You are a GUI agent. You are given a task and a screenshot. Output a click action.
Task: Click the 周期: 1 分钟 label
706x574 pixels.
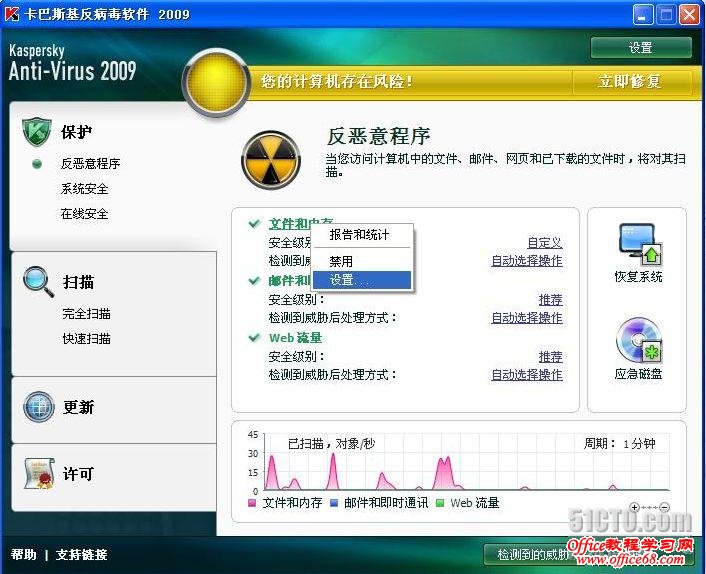pos(619,444)
